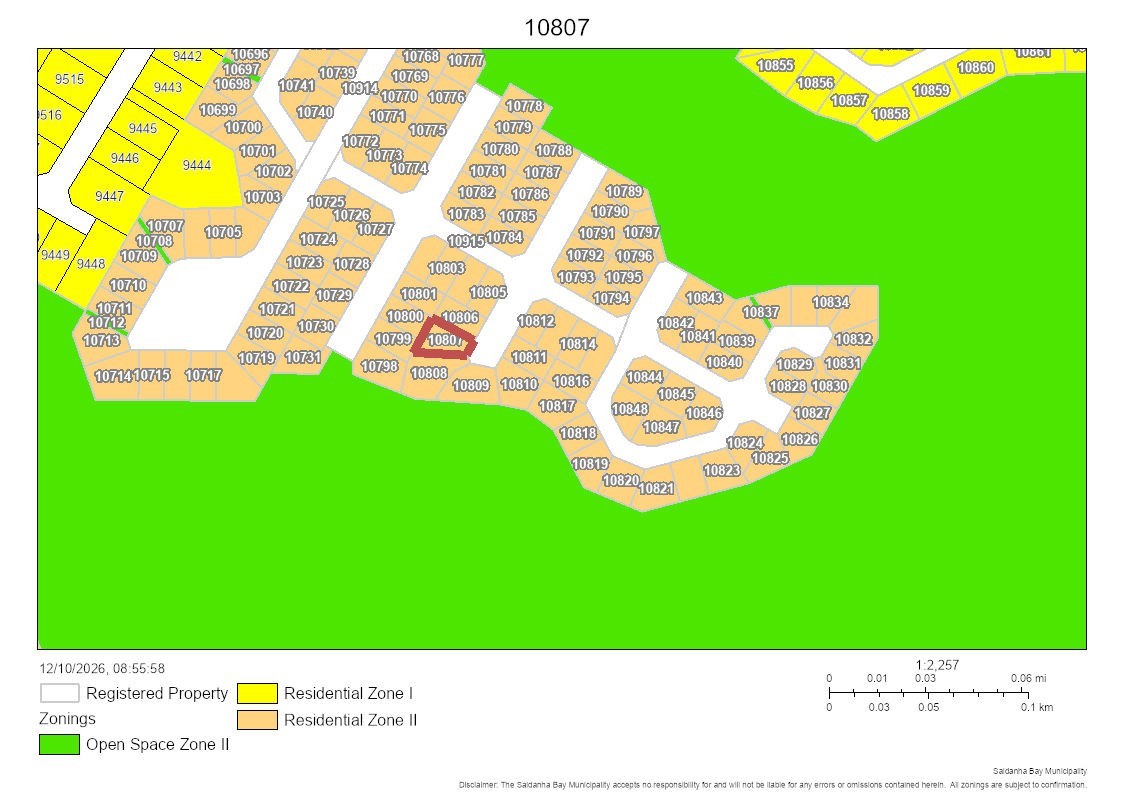Select parcel label 10778
The height and width of the screenshot is (794, 1123).
pos(524,106)
